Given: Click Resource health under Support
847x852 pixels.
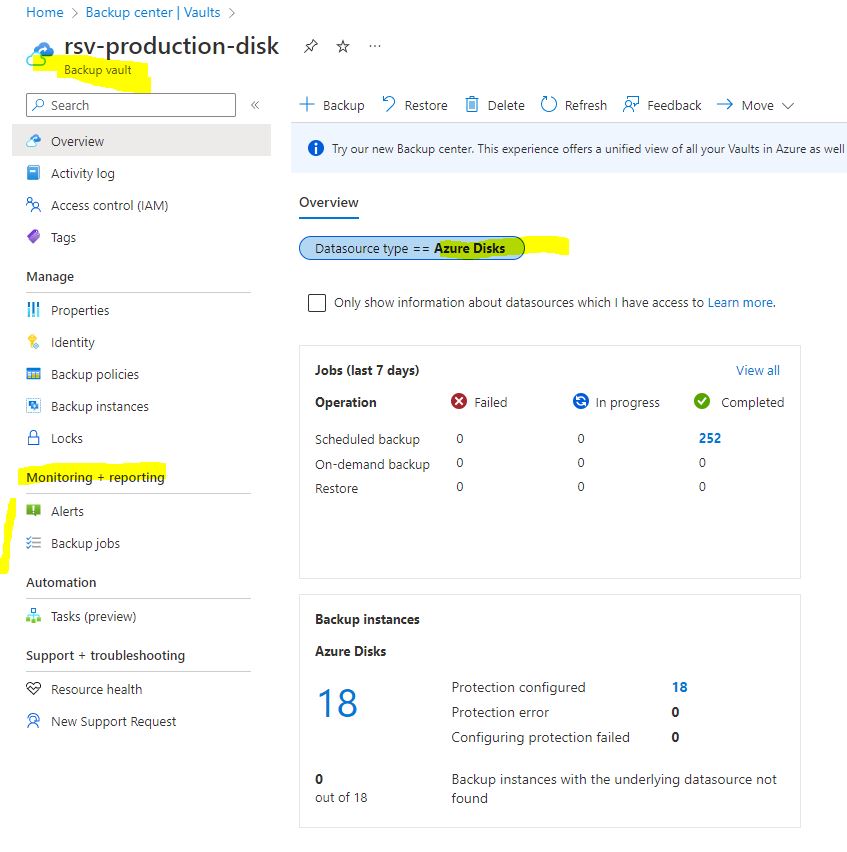Looking at the screenshot, I should pos(96,689).
